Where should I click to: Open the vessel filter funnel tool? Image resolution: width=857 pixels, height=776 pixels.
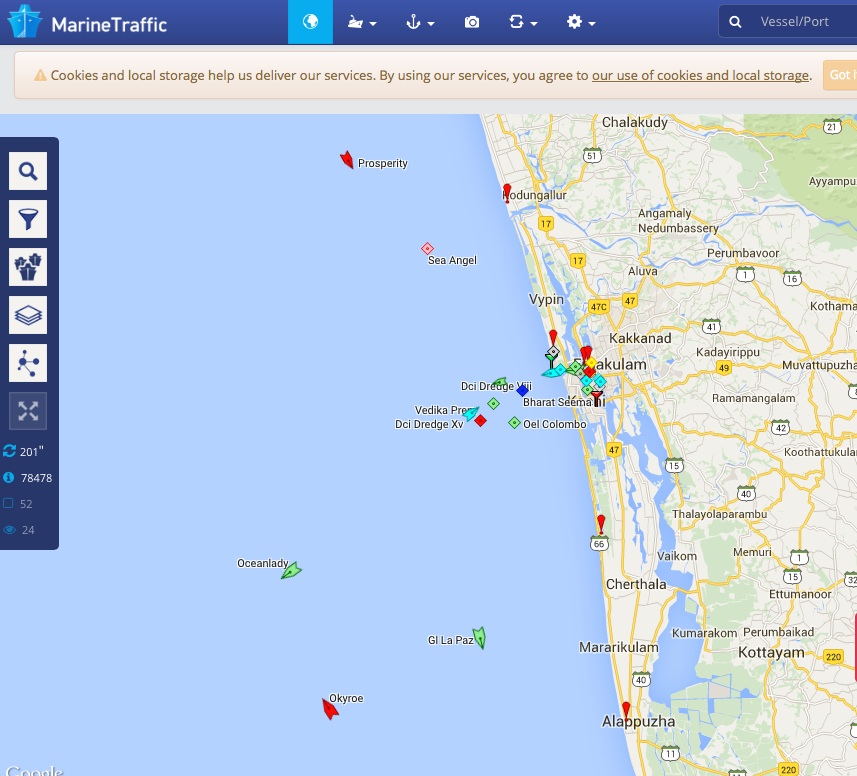[28, 219]
